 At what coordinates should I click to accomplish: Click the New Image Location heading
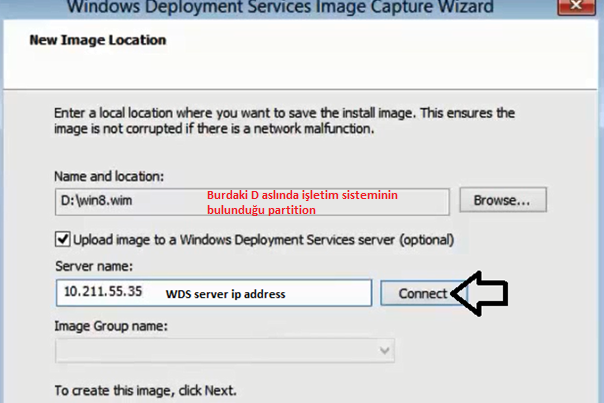(98, 40)
